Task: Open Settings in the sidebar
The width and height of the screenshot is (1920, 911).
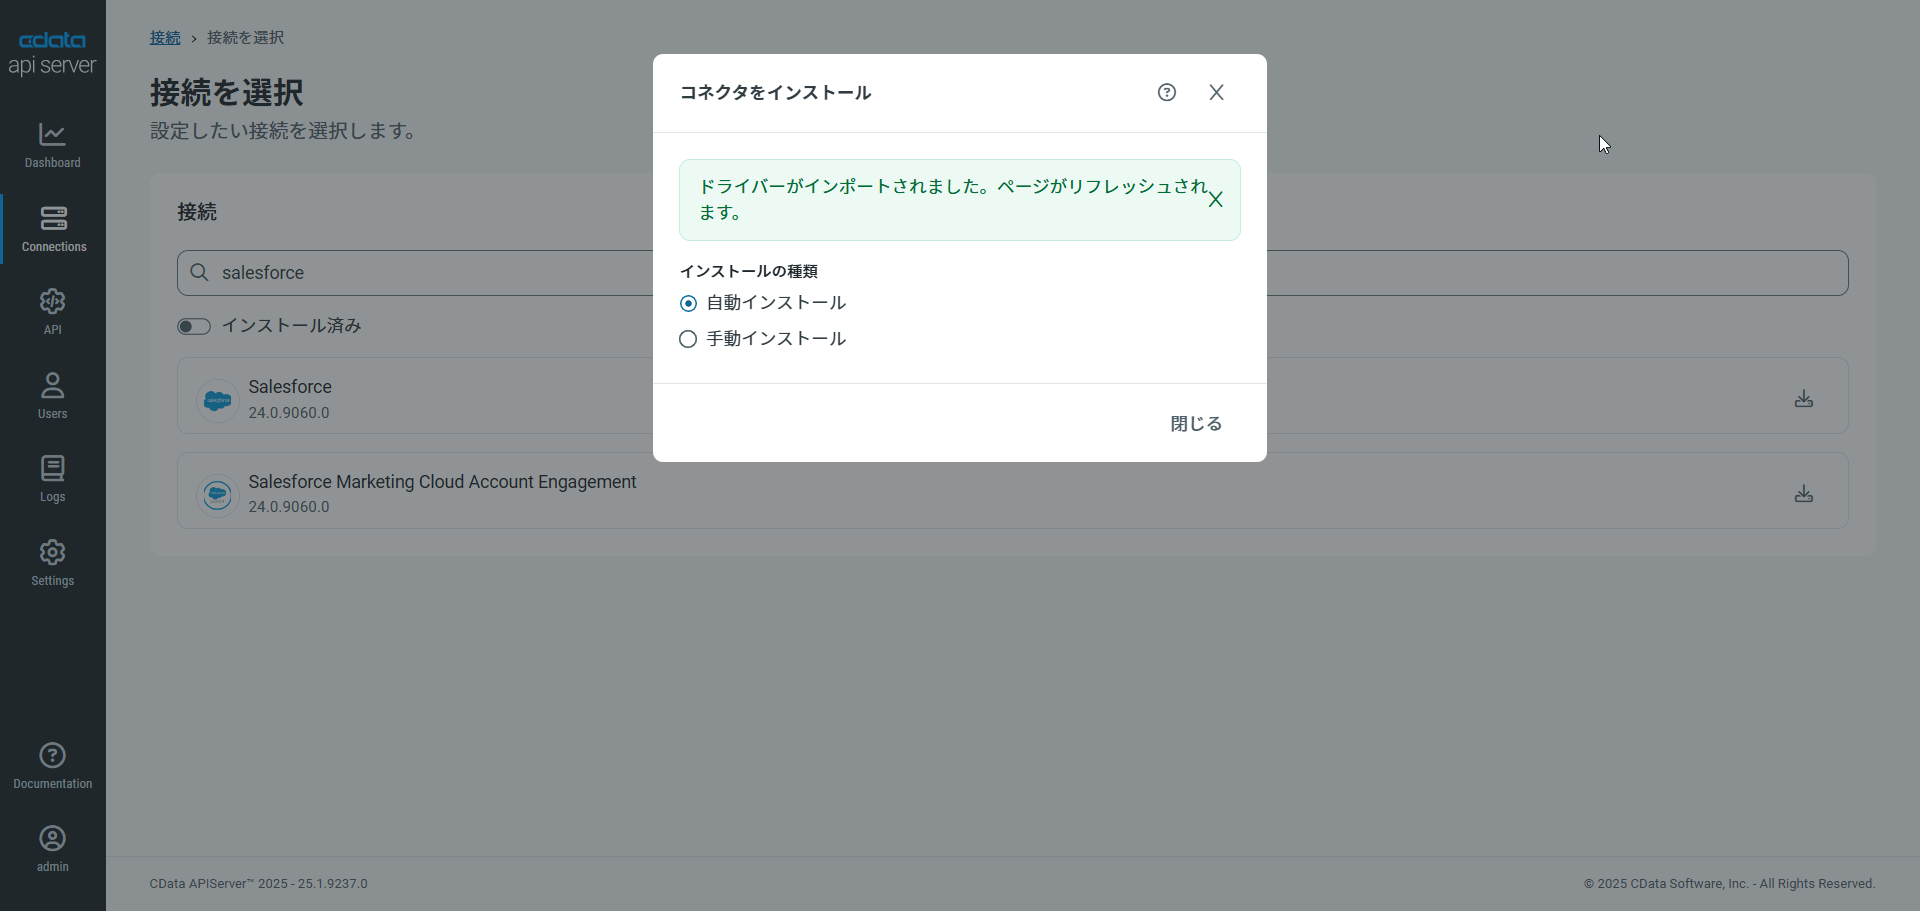Action: 52,563
